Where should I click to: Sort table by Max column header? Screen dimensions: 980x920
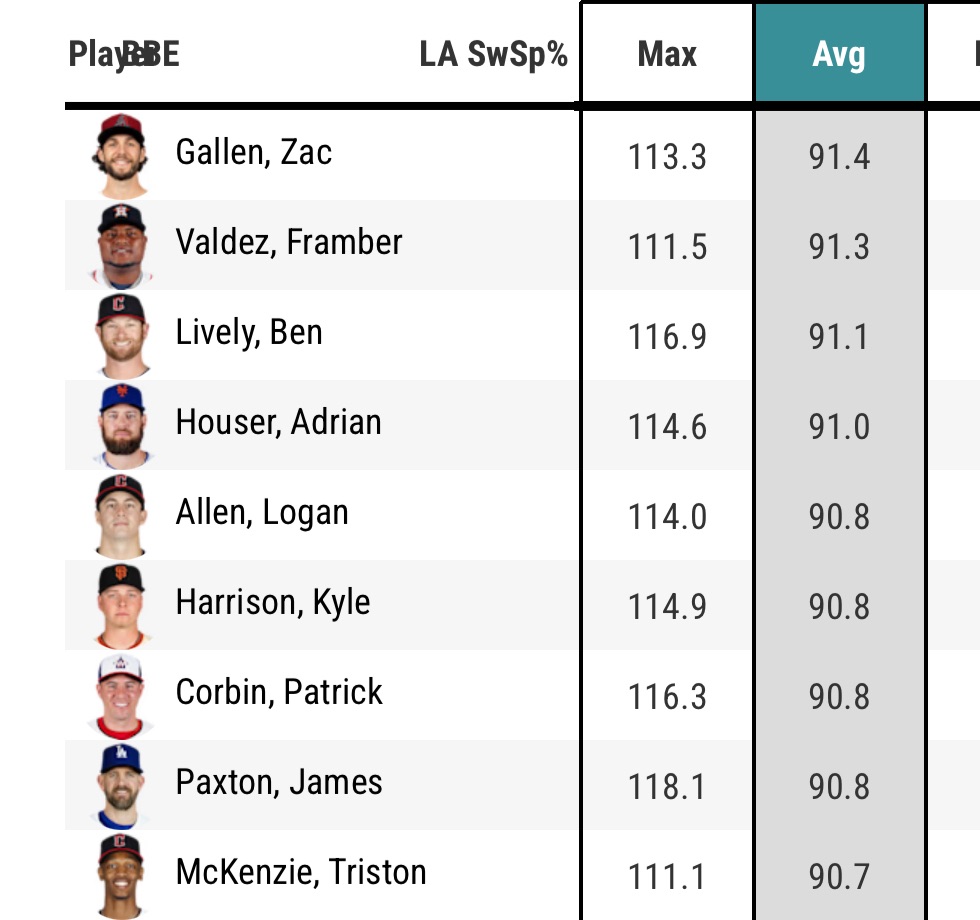pos(667,54)
